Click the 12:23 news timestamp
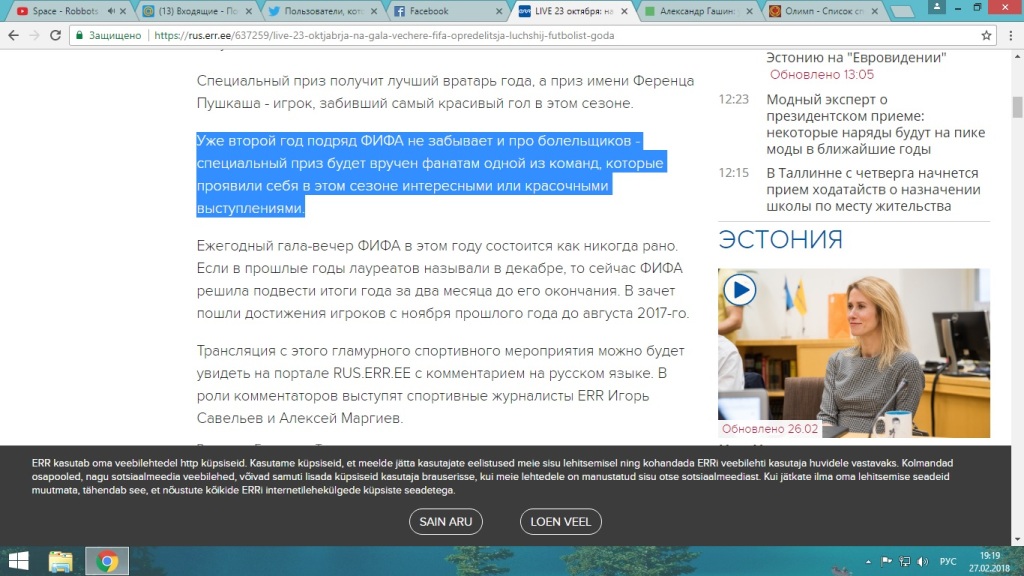Screen dimensions: 1024x576 click(733, 99)
